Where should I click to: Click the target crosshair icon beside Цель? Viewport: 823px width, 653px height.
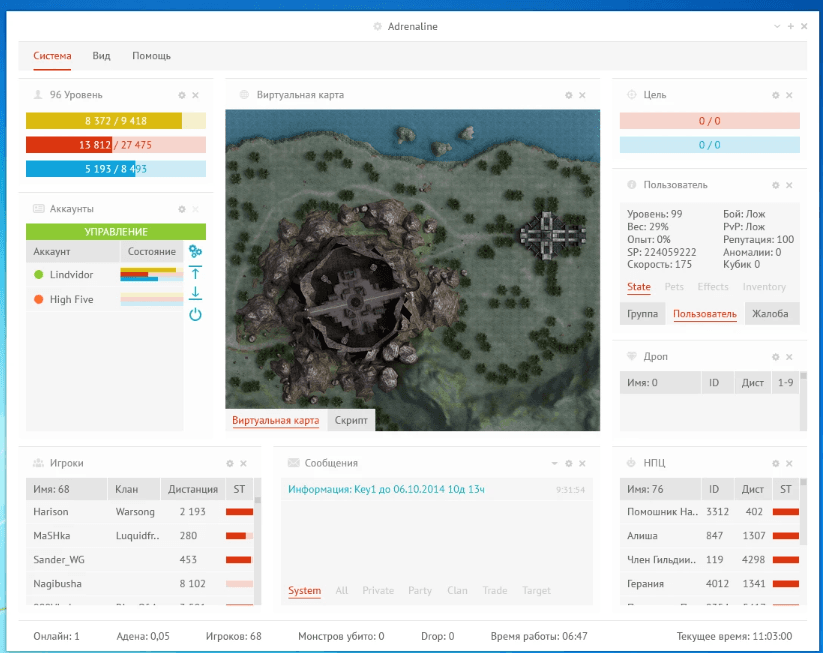tap(631, 94)
